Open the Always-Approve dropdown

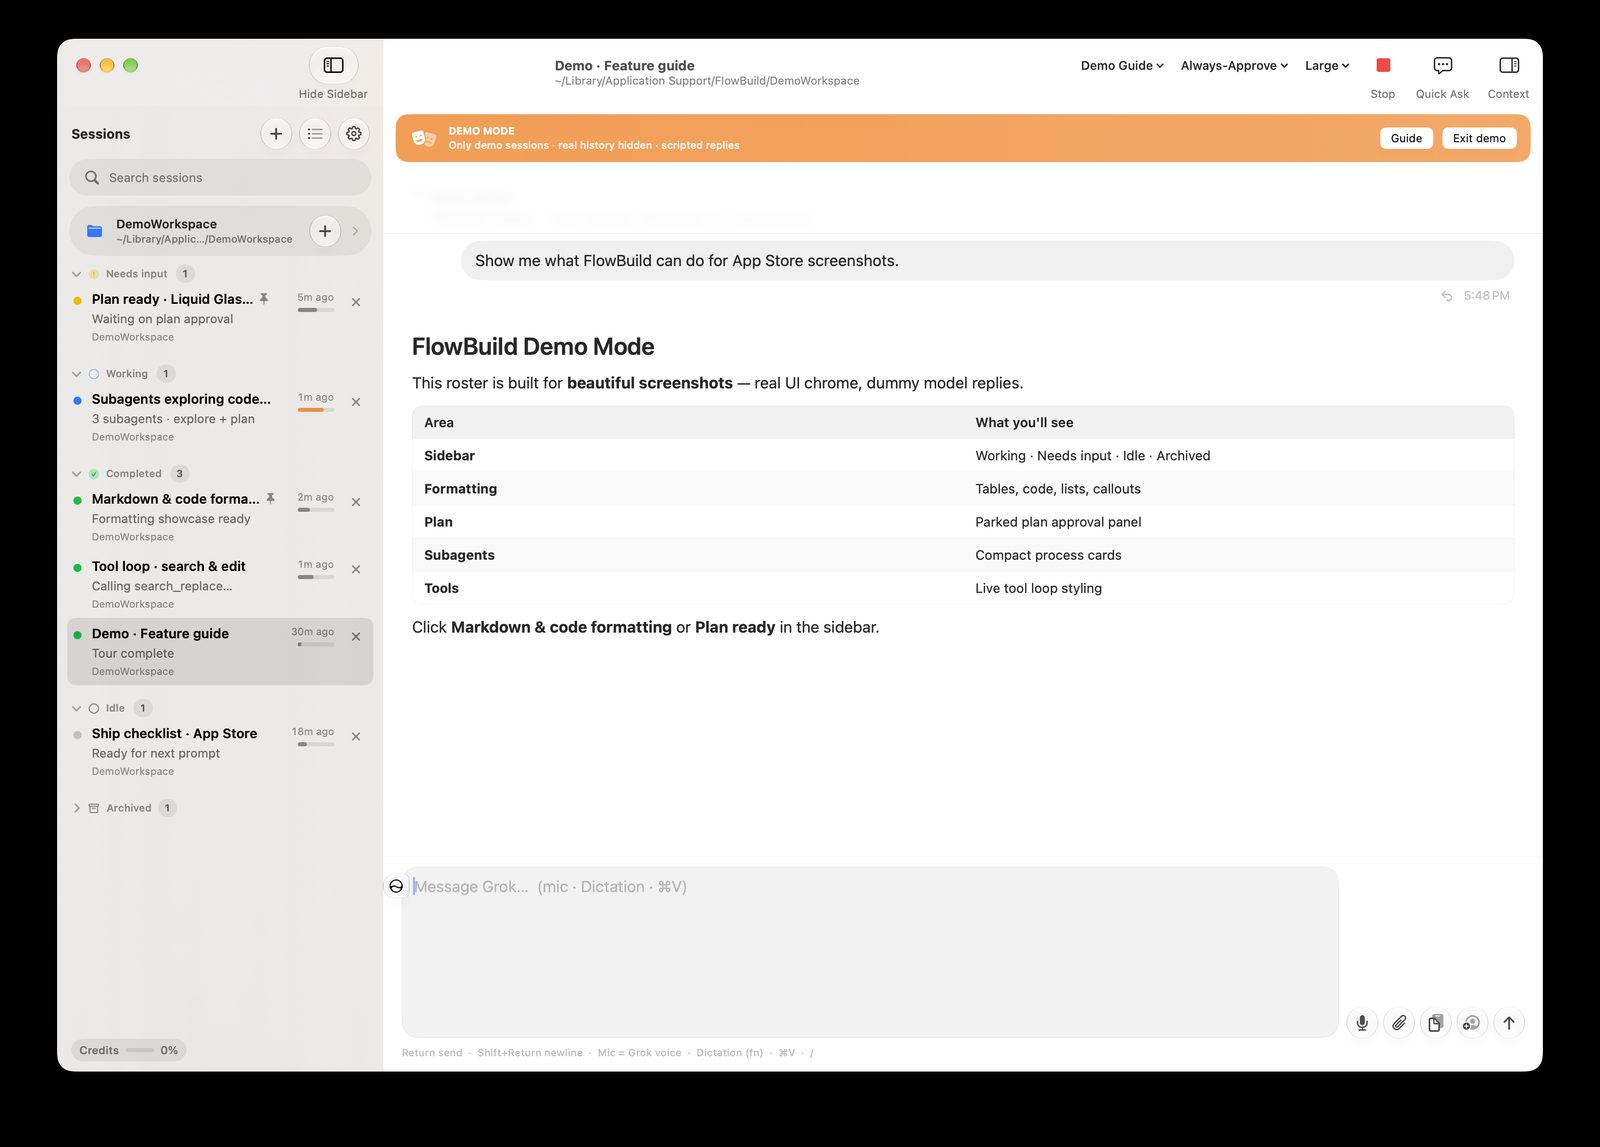pyautogui.click(x=1234, y=66)
